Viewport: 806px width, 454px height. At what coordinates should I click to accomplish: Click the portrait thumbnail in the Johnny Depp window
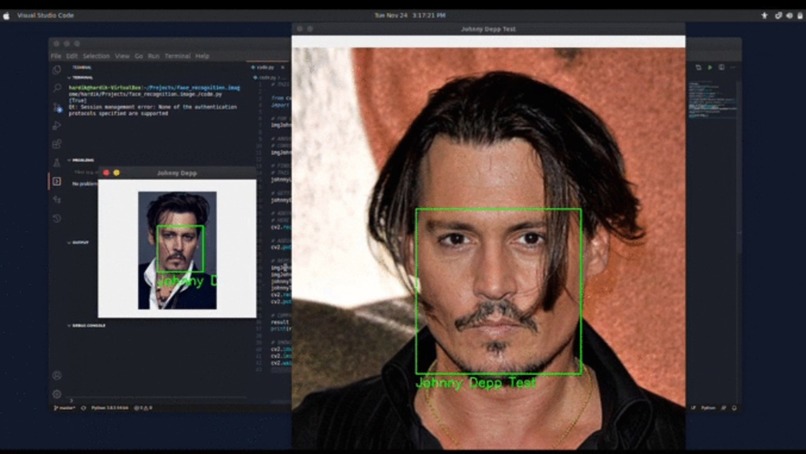177,250
